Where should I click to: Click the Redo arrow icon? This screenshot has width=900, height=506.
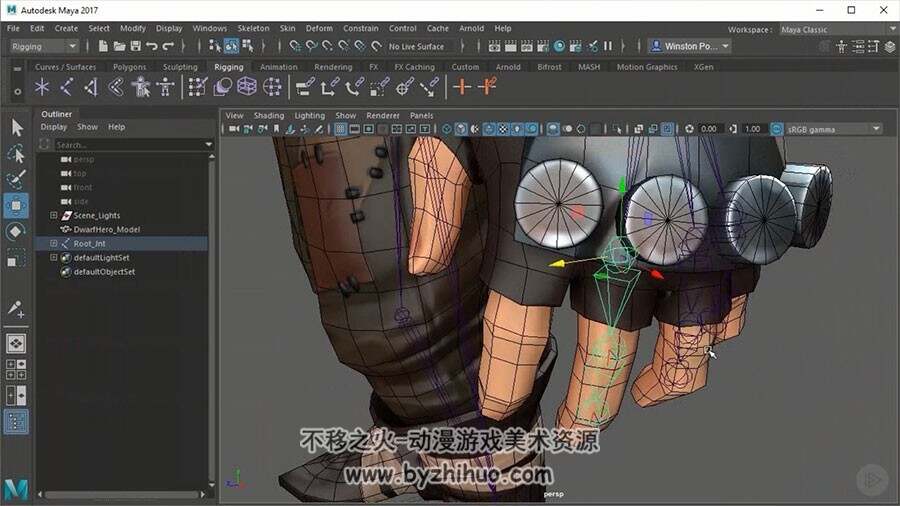tap(168, 46)
